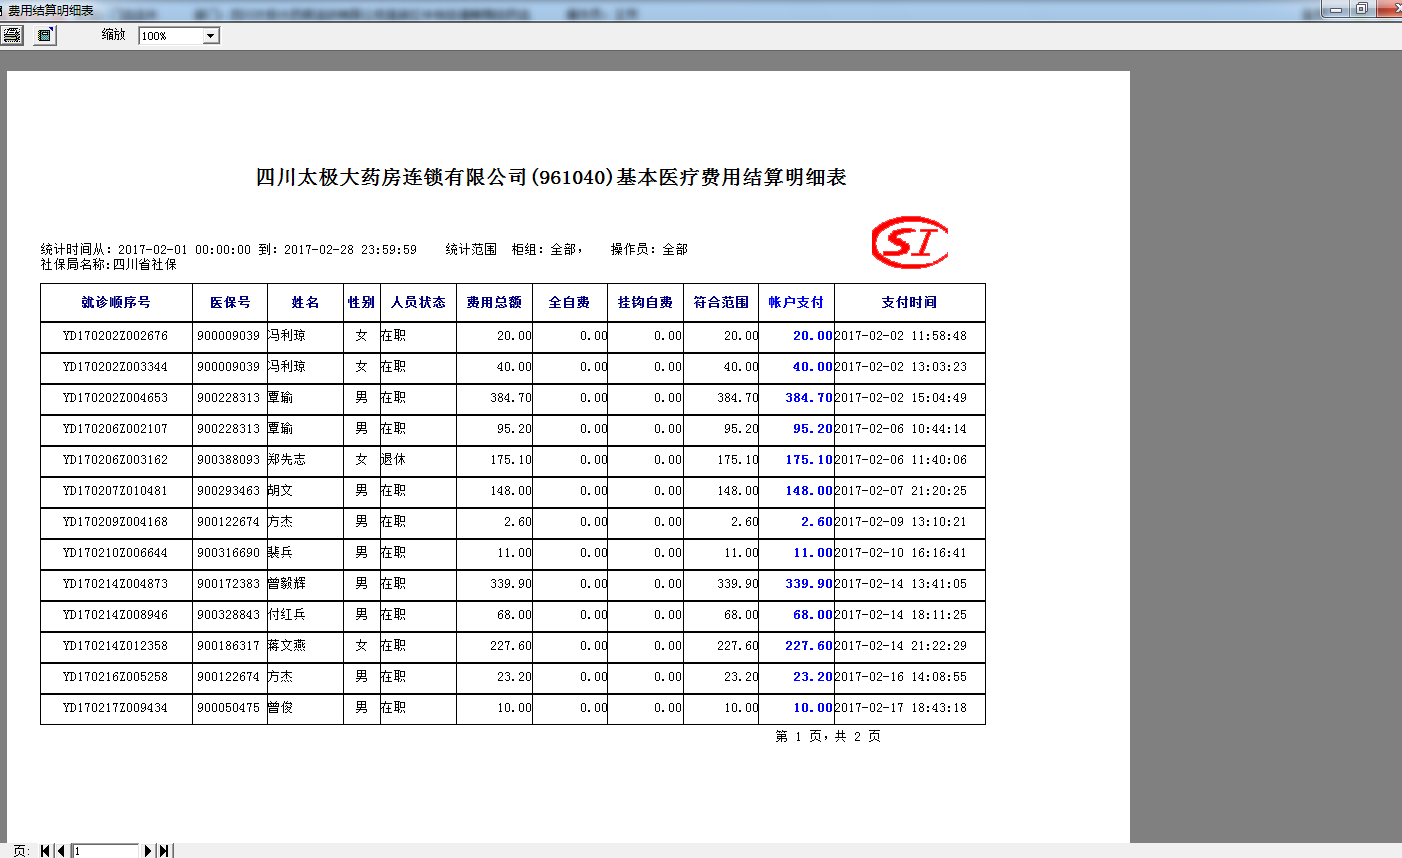
Task: Go to the first page of the report
Action: coord(46,851)
